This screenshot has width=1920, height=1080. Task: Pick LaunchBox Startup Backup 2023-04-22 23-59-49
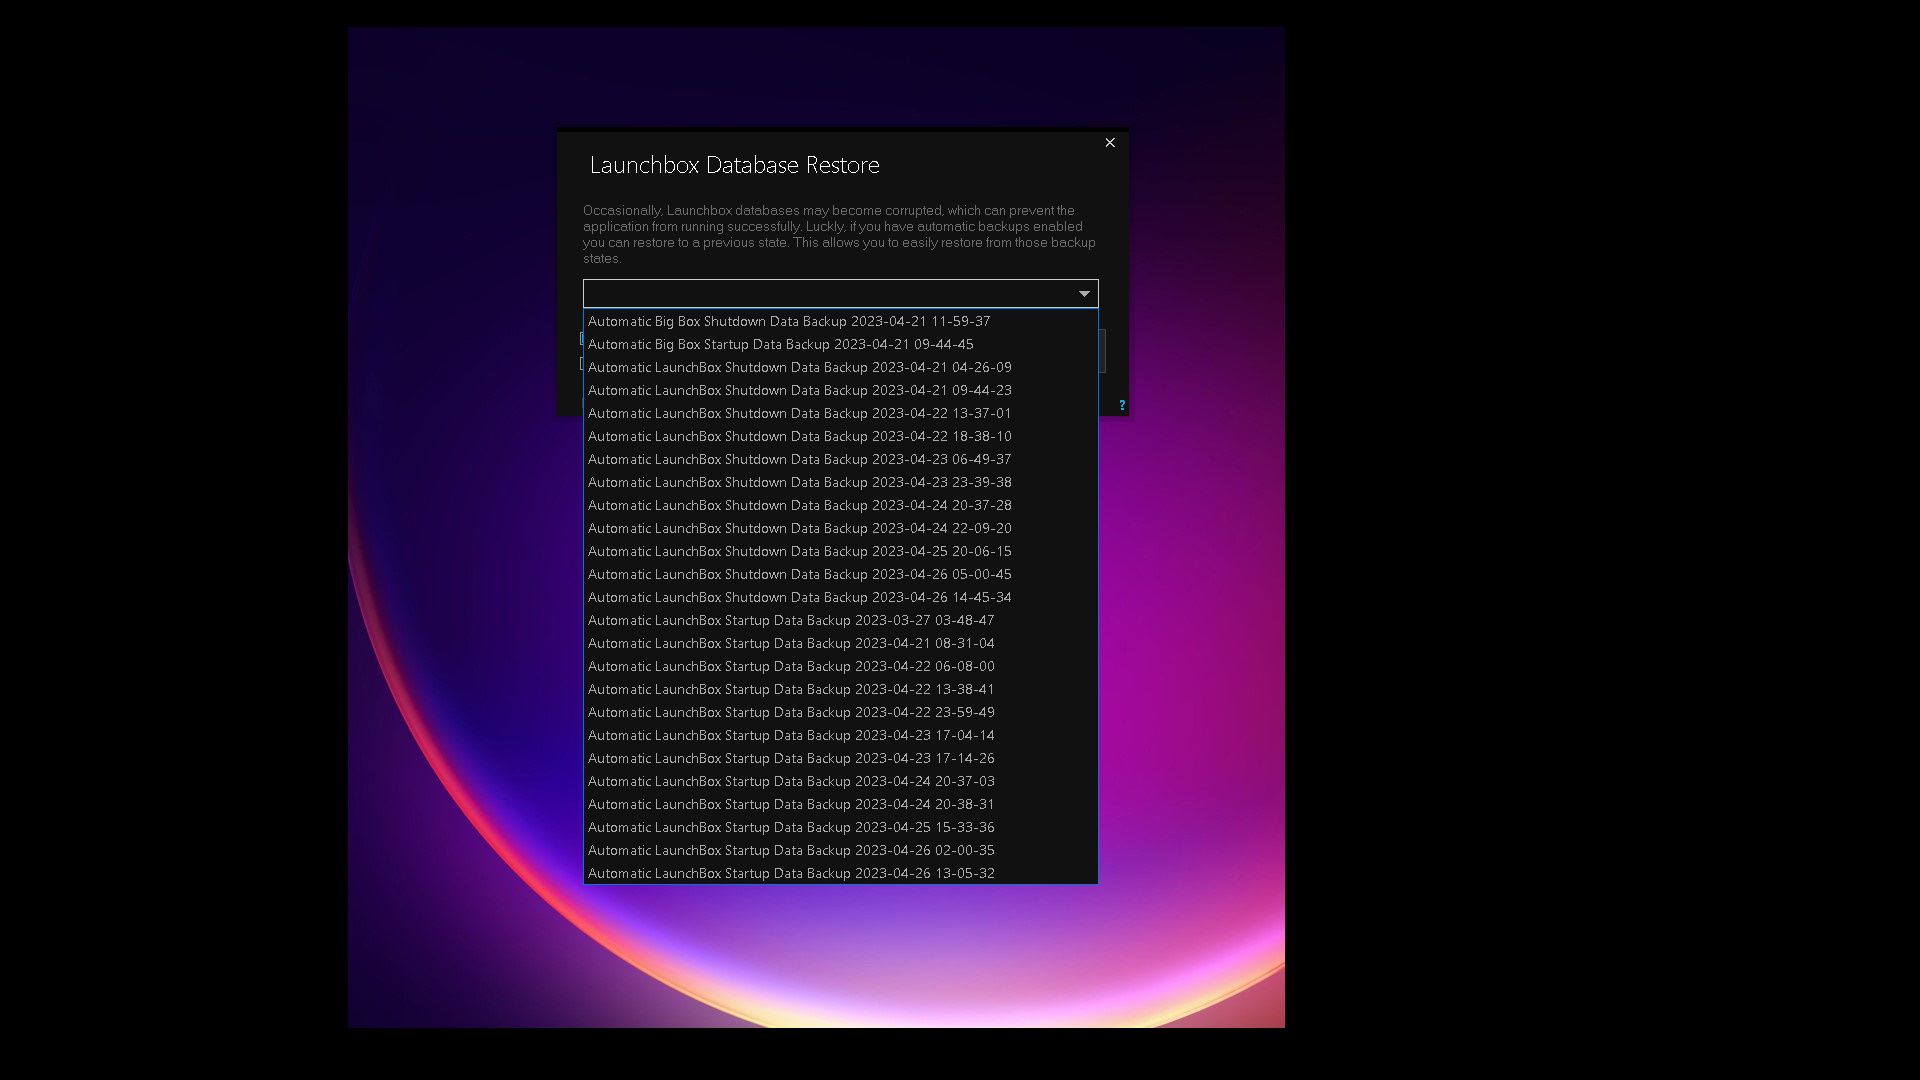(840, 712)
